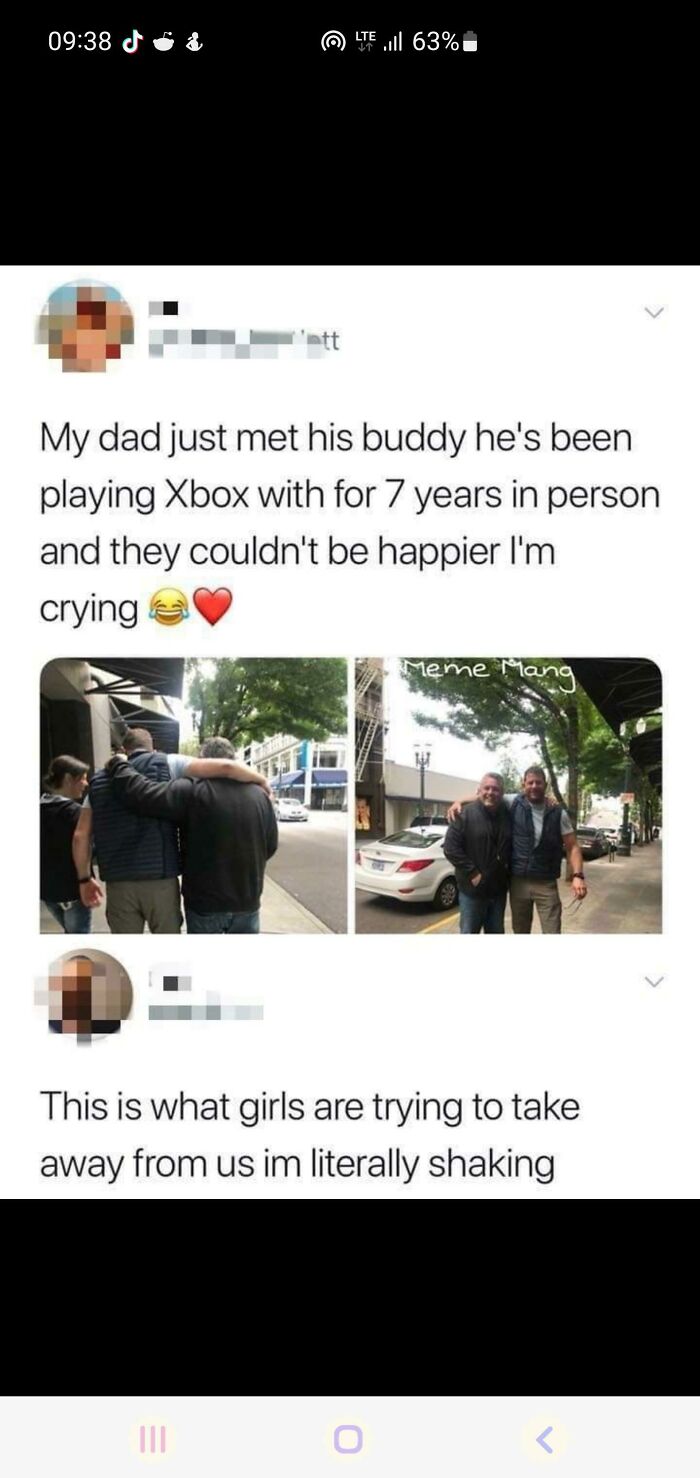This screenshot has width=700, height=1478.
Task: Tap the crying-laughing emoji in the tweet
Action: pyautogui.click(x=168, y=607)
